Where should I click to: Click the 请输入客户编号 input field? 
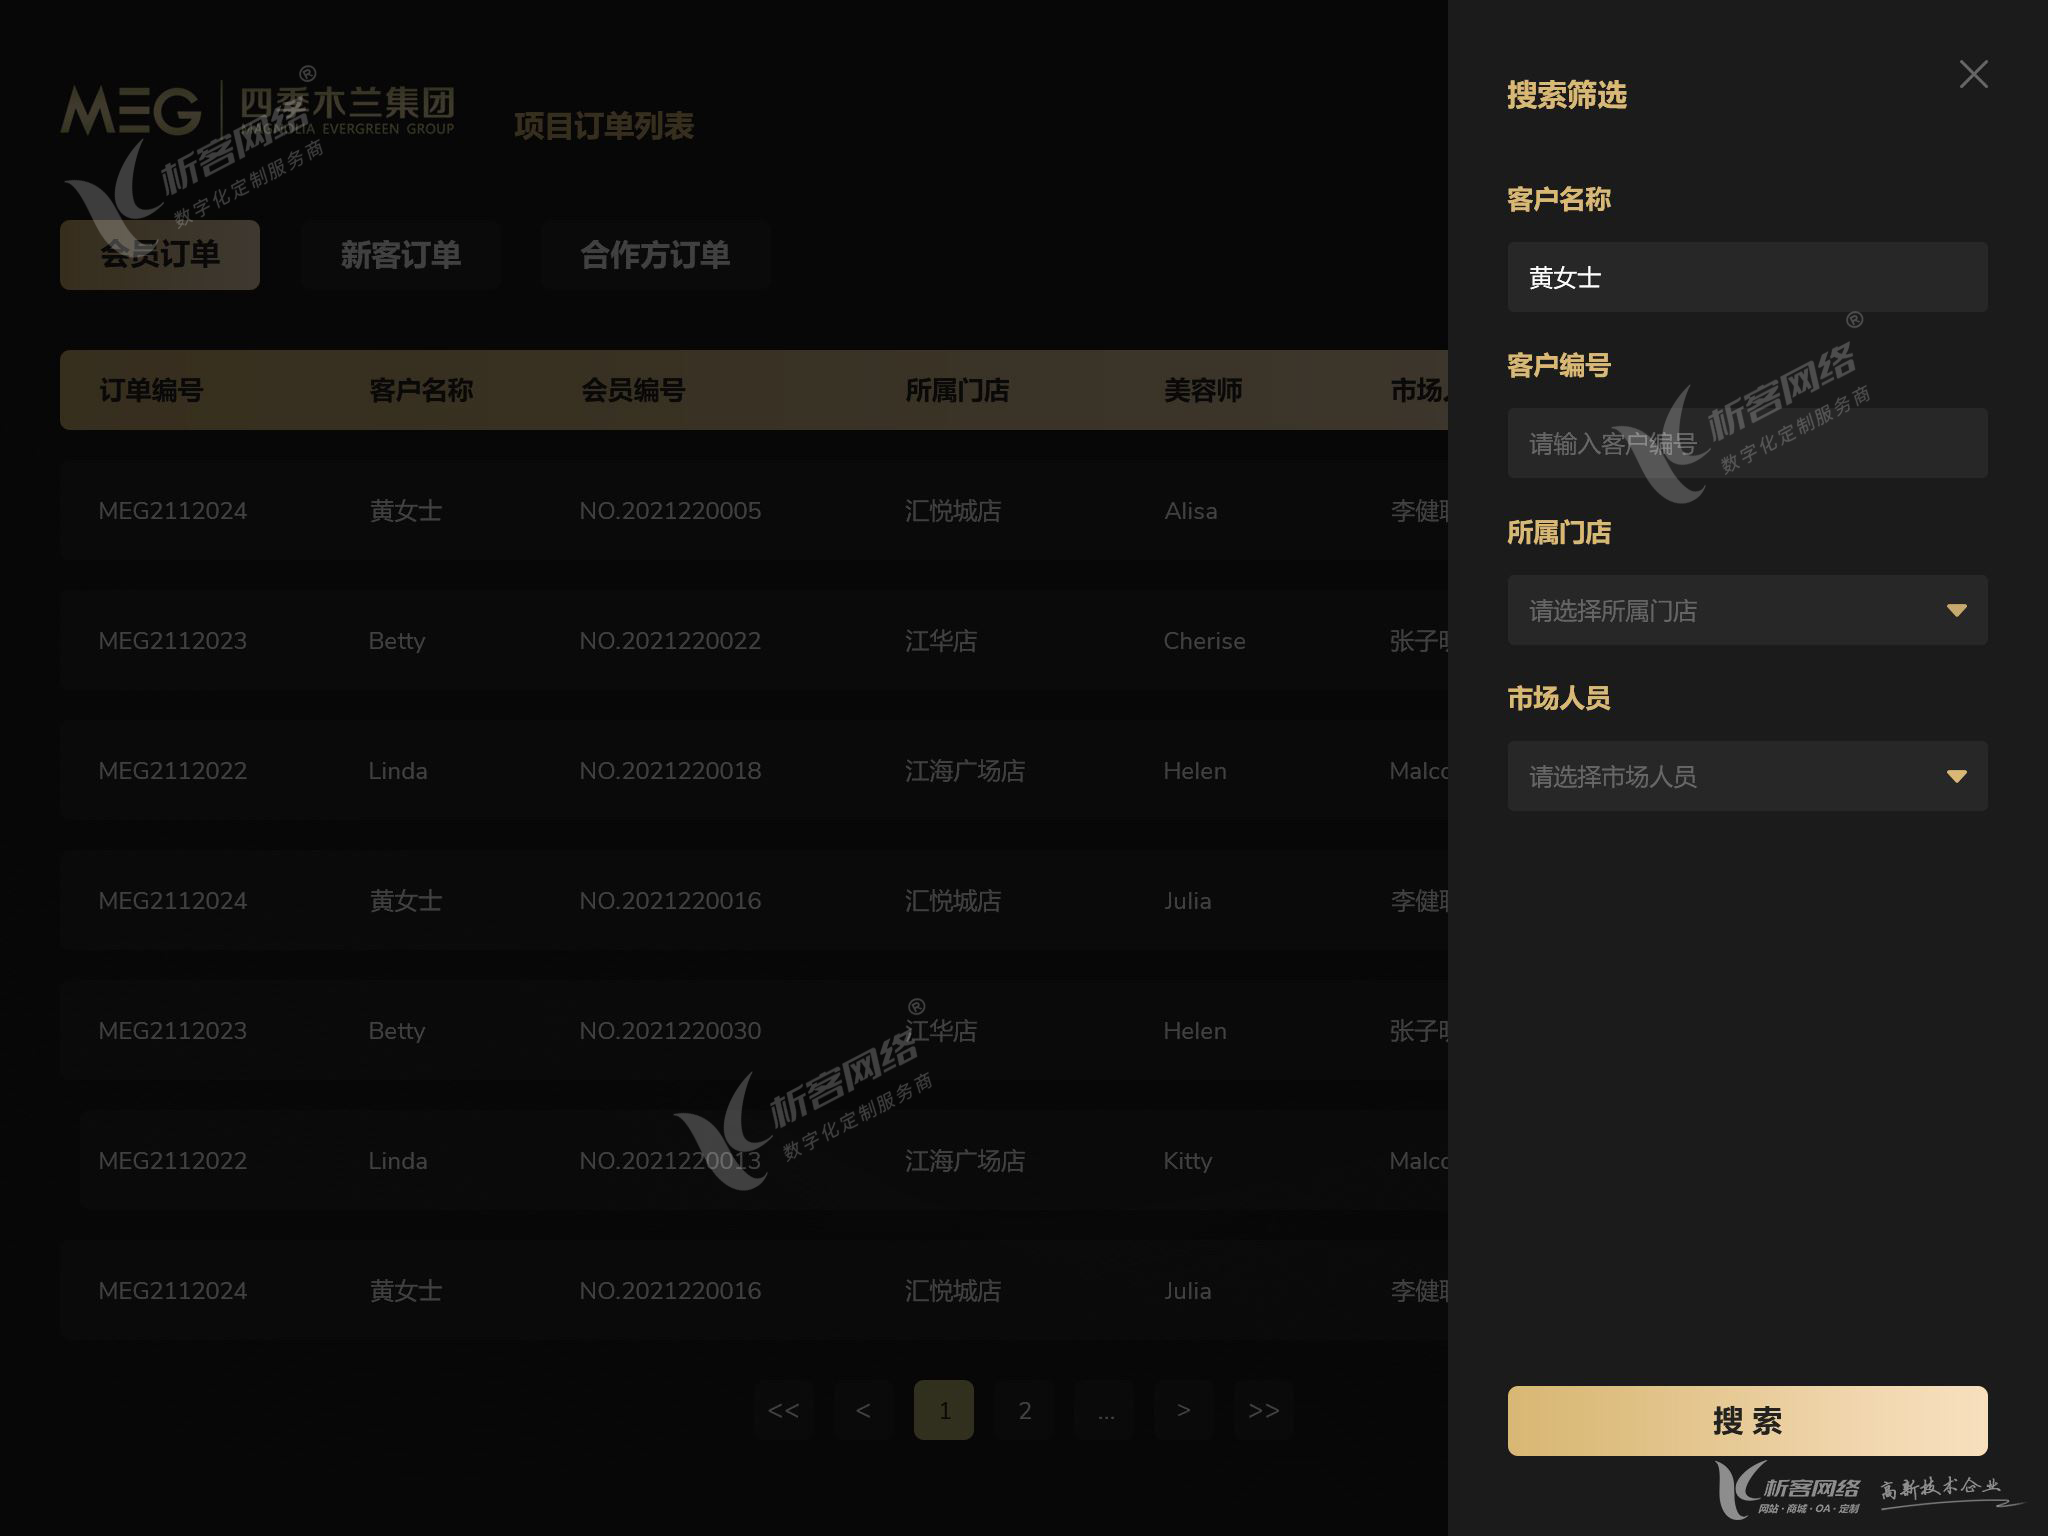pyautogui.click(x=1747, y=443)
